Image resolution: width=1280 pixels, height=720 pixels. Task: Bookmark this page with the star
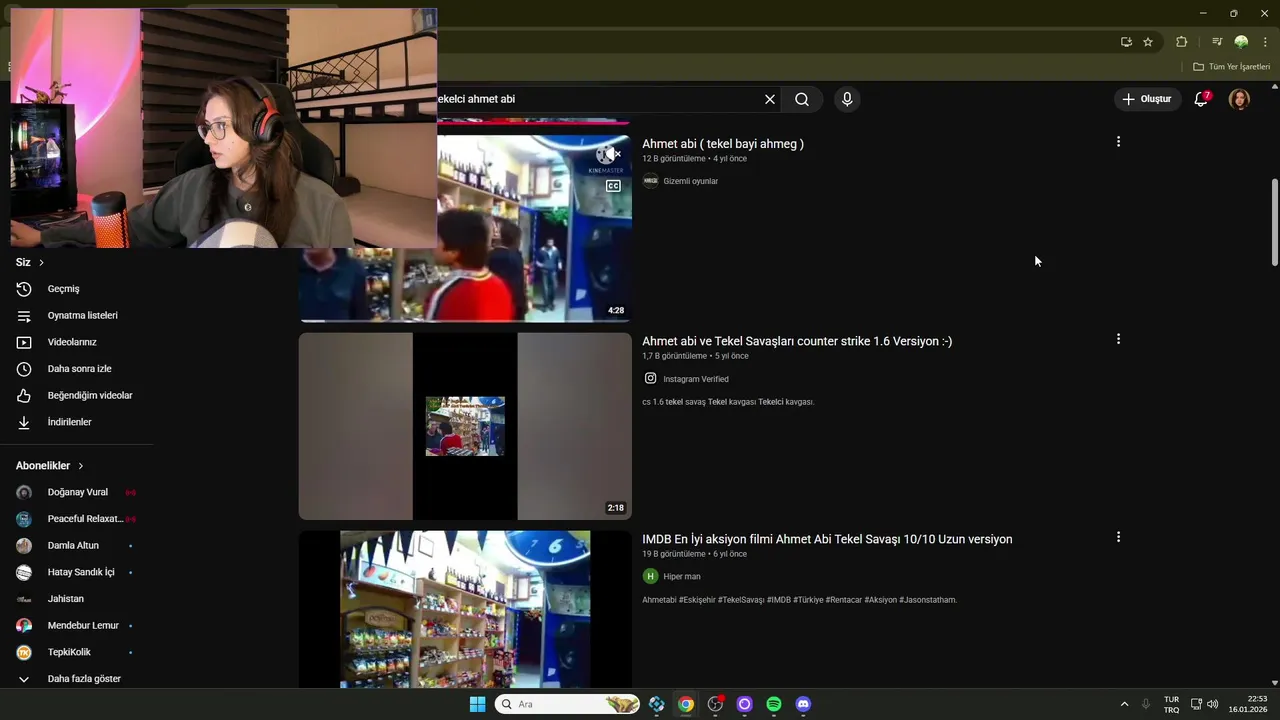(1148, 42)
